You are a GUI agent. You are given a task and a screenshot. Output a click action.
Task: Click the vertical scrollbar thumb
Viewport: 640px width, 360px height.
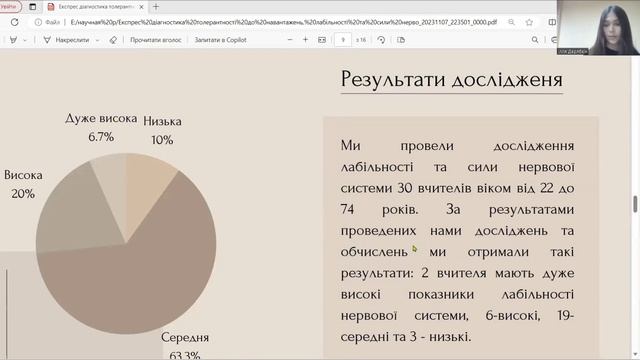(635, 204)
